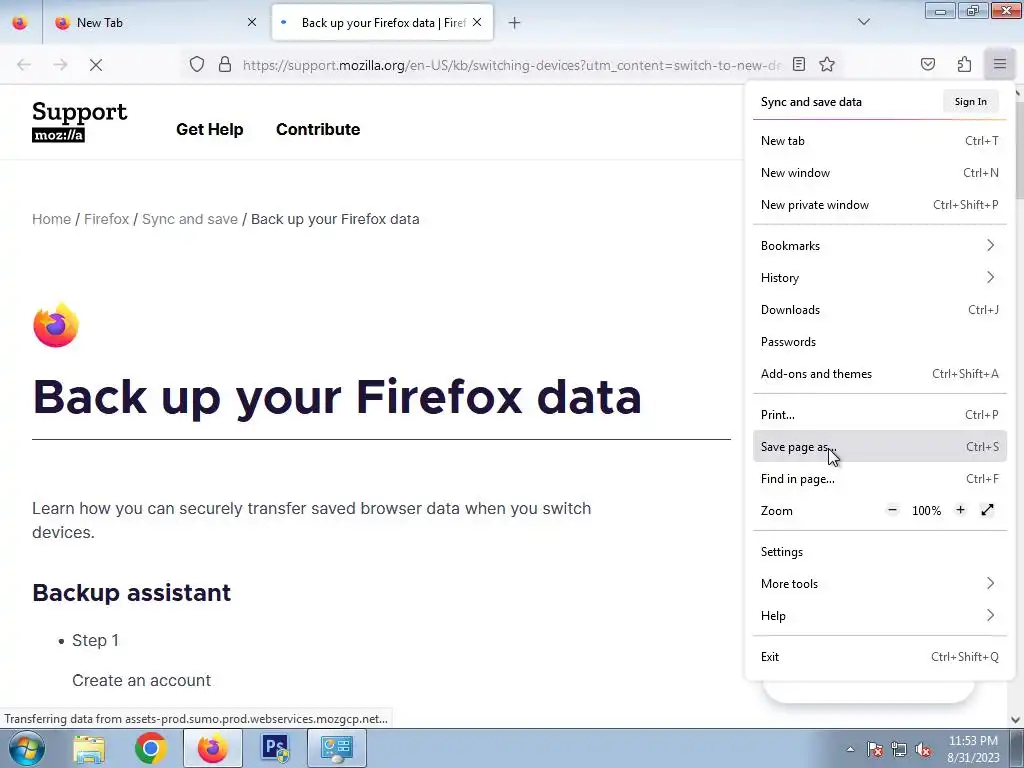Open the Windows Start button
The height and width of the screenshot is (768, 1024).
27,748
